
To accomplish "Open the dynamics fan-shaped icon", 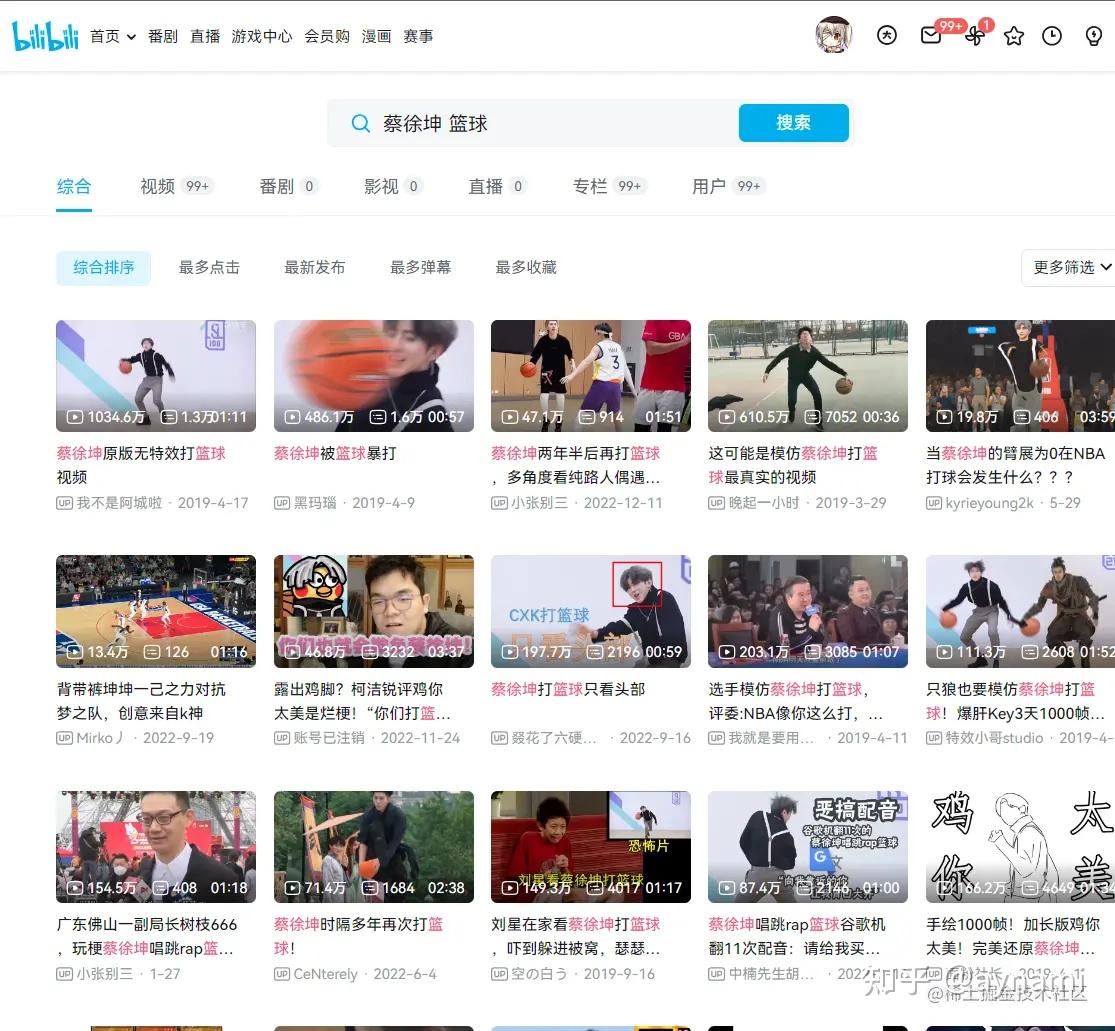I will point(975,36).
